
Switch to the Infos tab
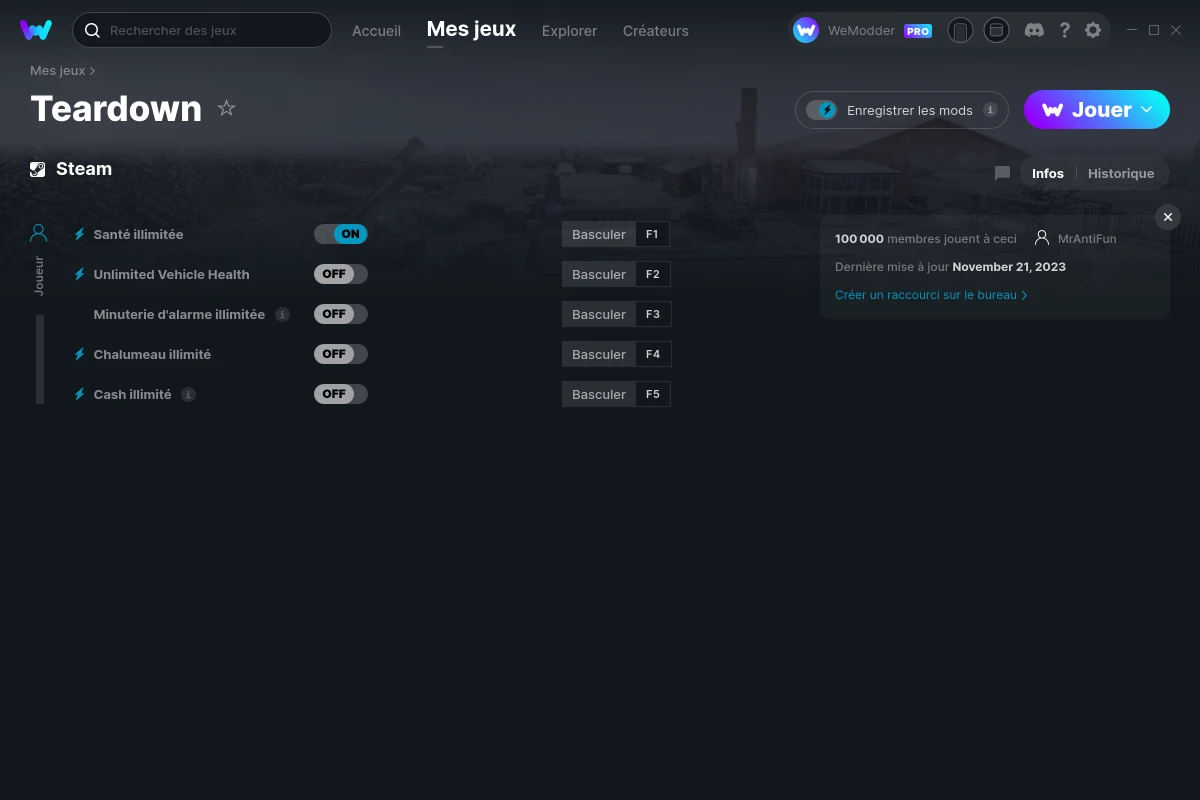pyautogui.click(x=1048, y=173)
